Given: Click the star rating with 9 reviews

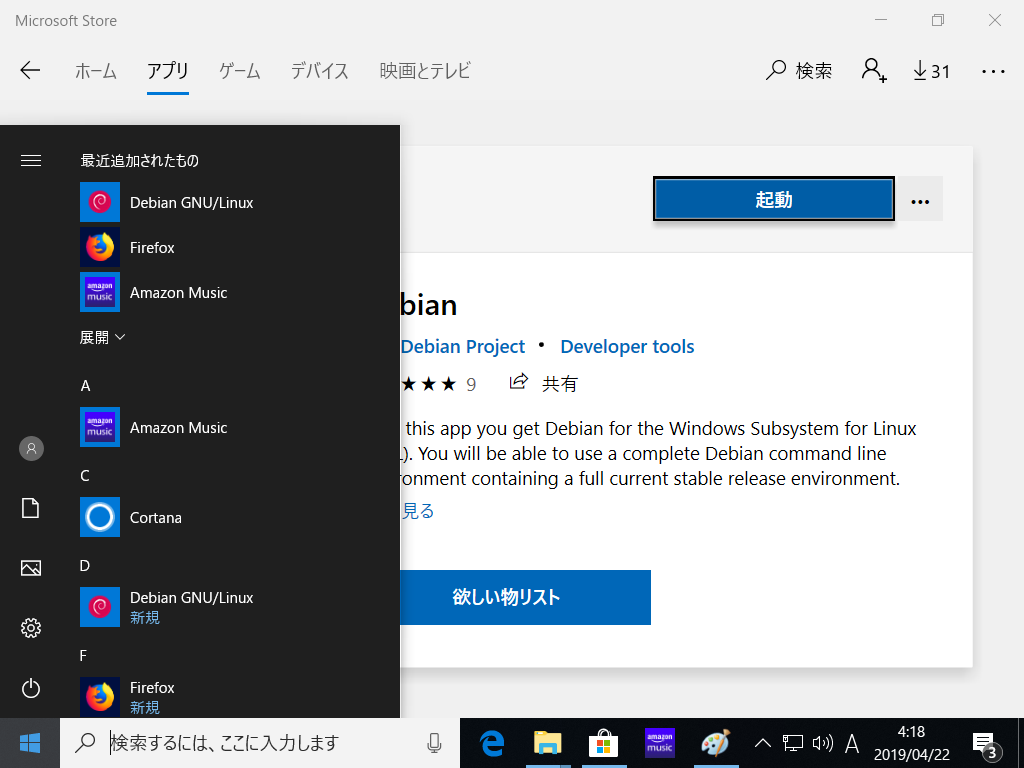Looking at the screenshot, I should coord(438,384).
